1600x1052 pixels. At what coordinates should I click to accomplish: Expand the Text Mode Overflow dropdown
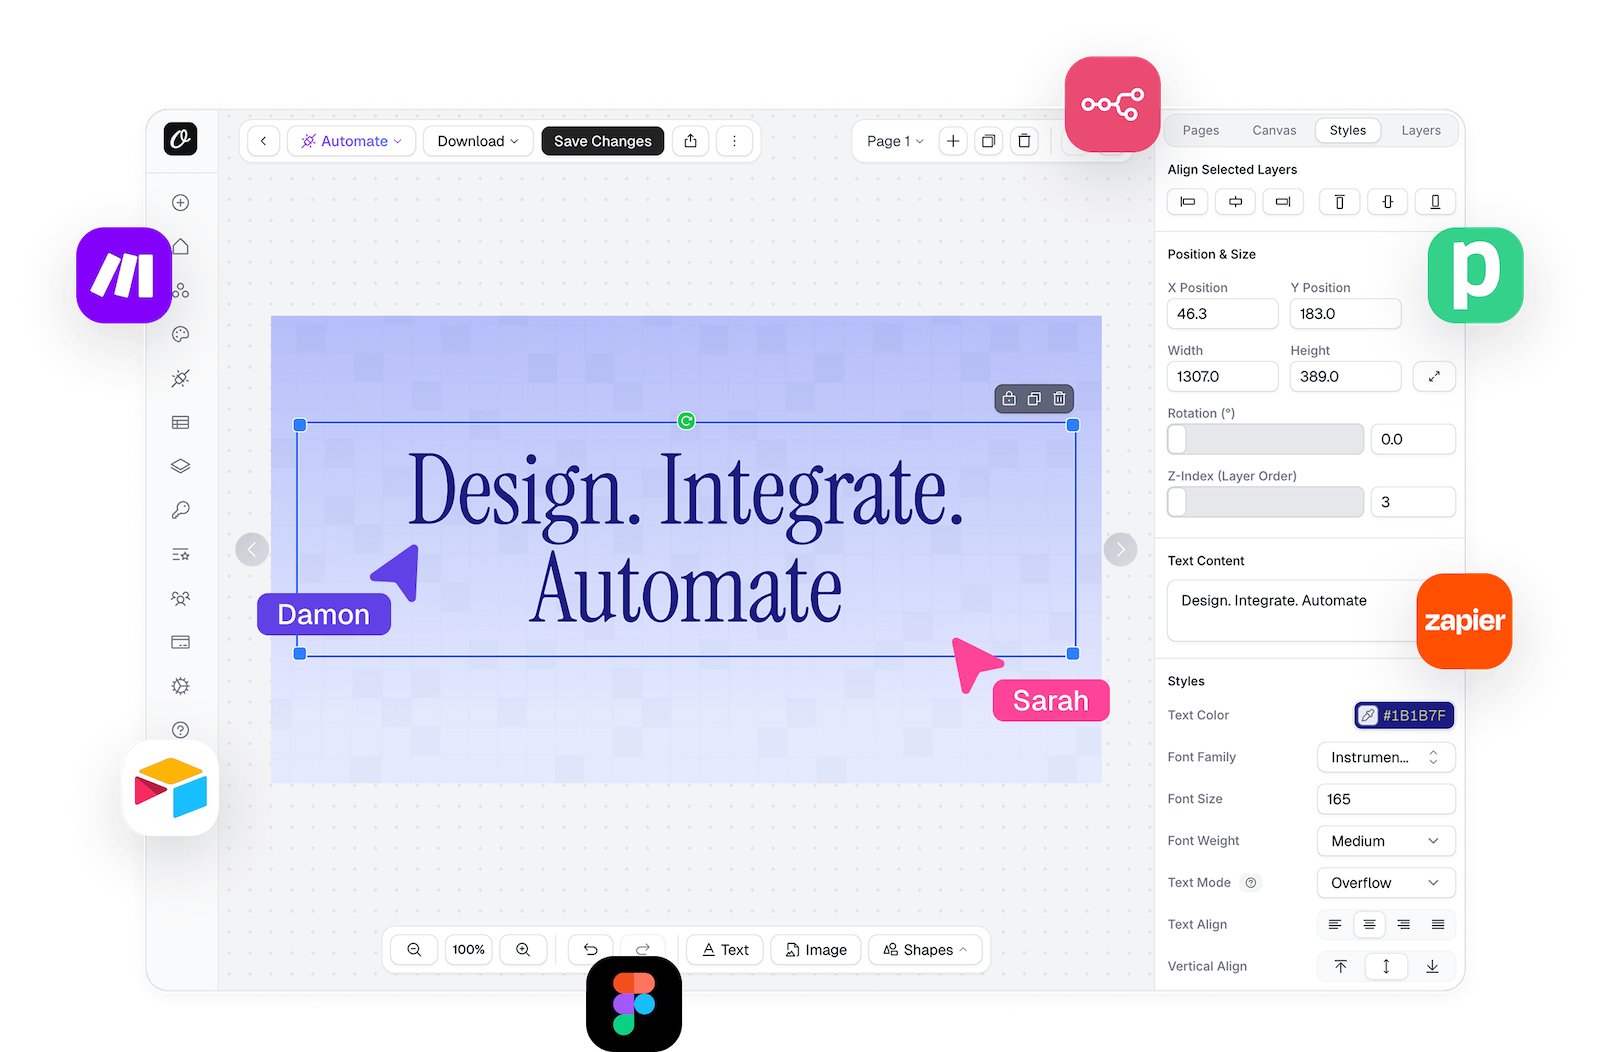tap(1385, 883)
